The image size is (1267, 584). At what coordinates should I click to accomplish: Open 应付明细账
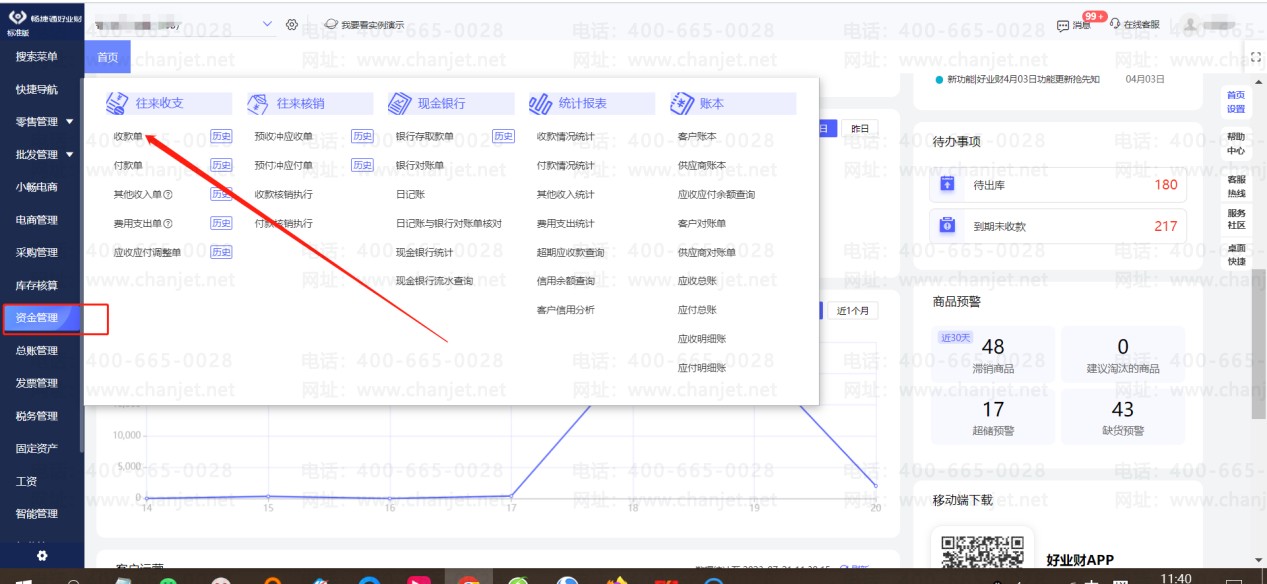[701, 368]
